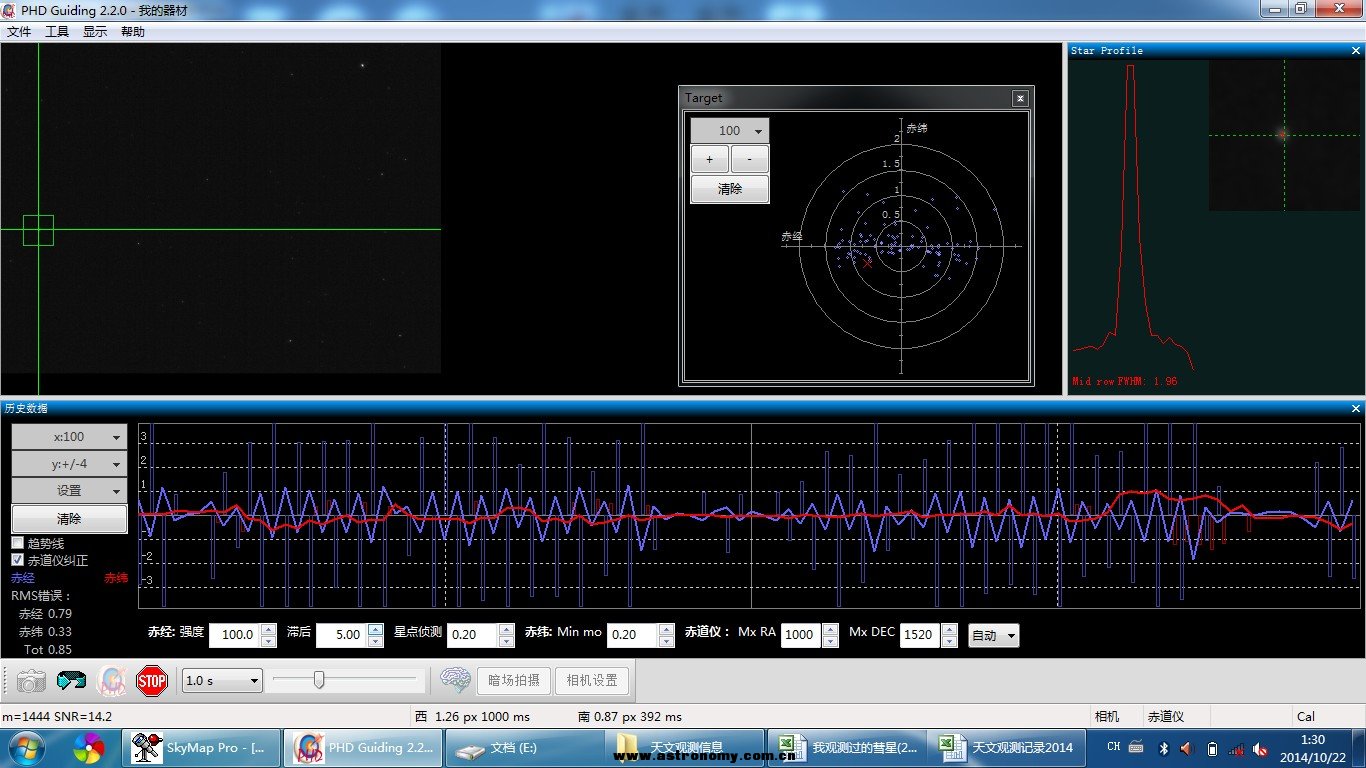
Task: Zoom out Target with - button
Action: tap(750, 159)
